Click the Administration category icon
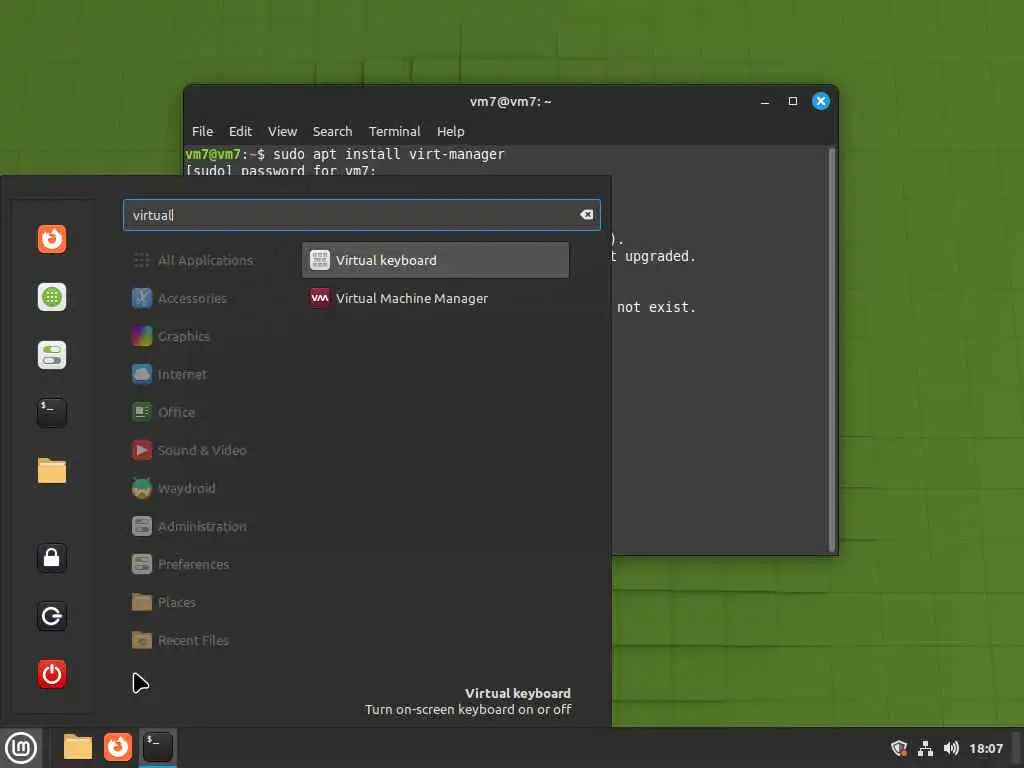 pyautogui.click(x=142, y=526)
